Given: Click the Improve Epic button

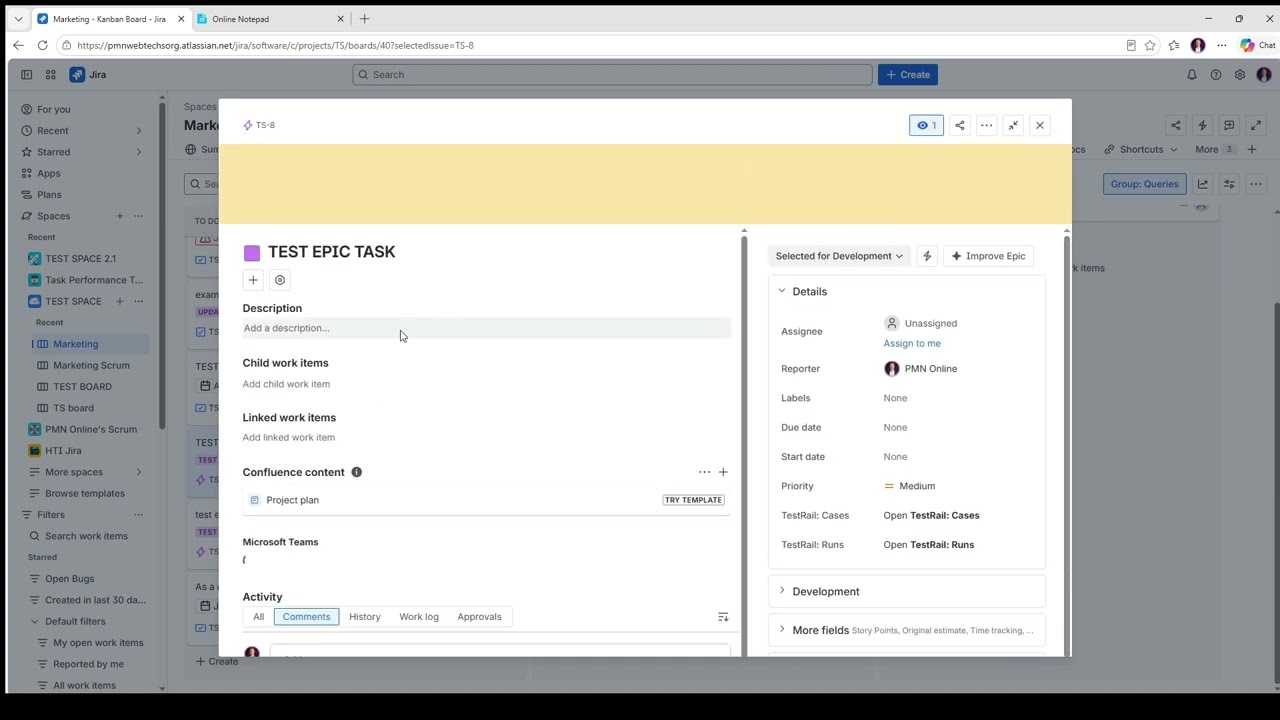Looking at the screenshot, I should pos(988,256).
